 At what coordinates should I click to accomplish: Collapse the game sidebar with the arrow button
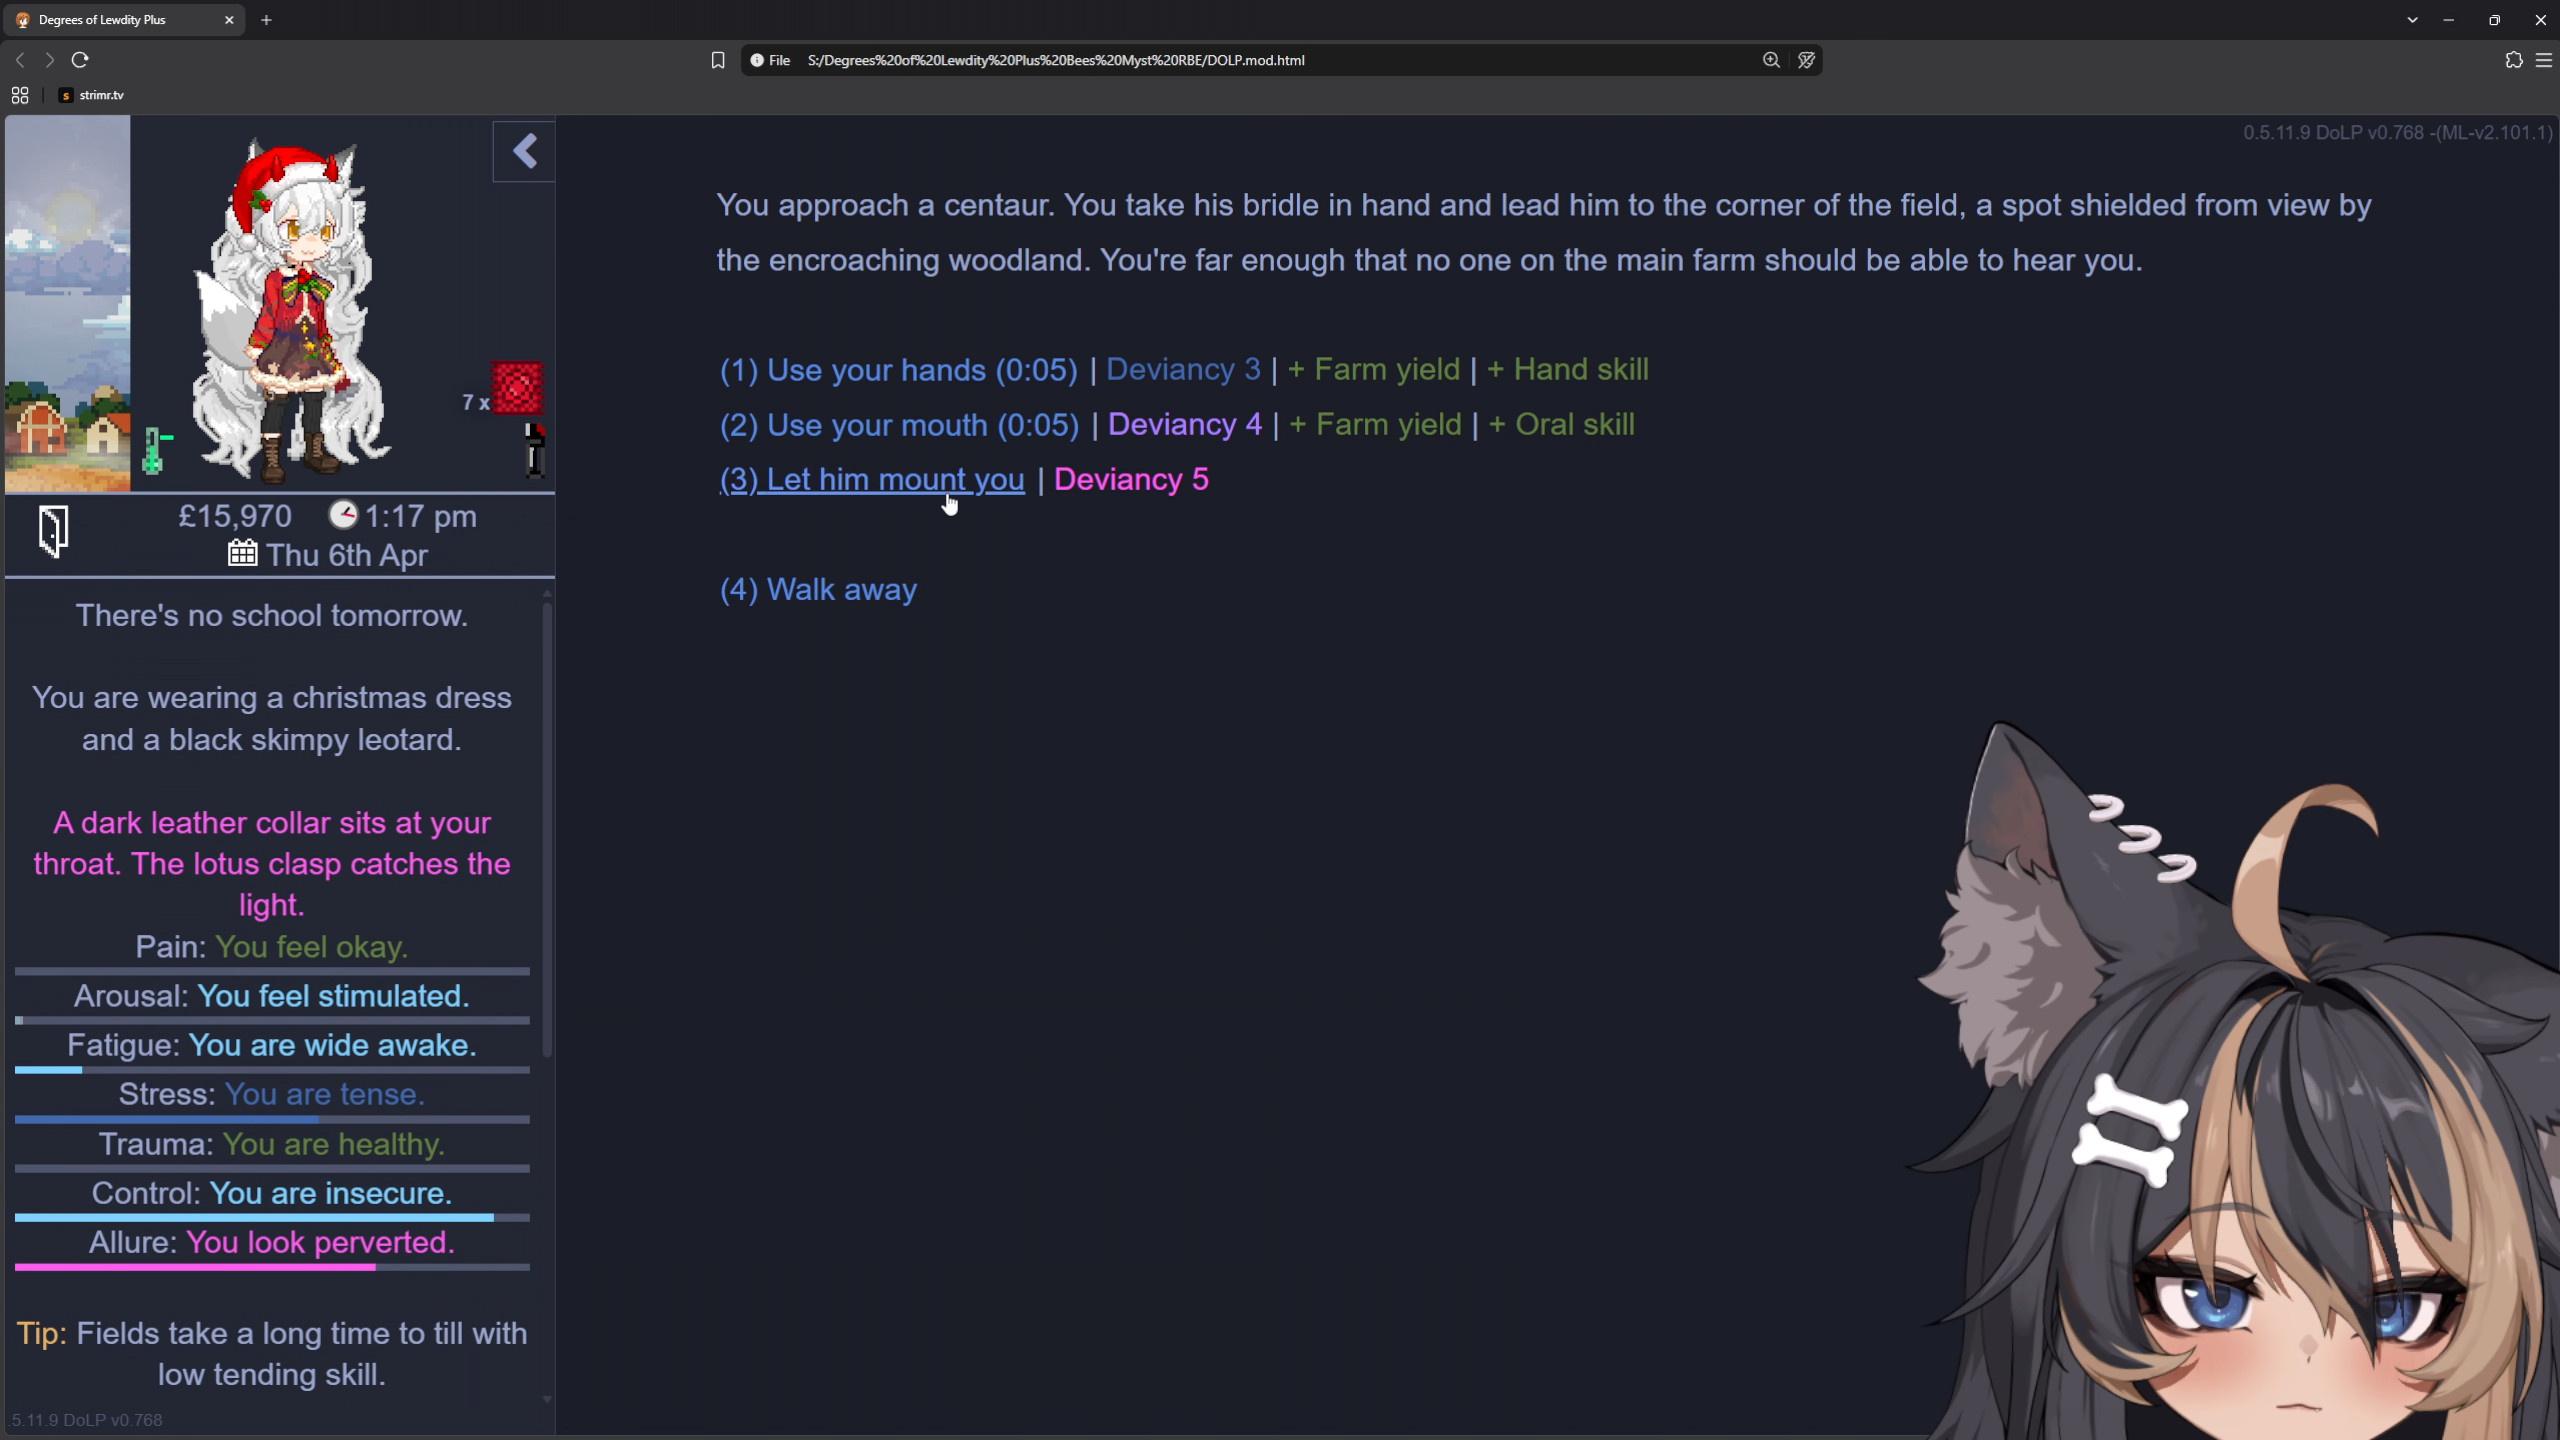[x=524, y=151]
